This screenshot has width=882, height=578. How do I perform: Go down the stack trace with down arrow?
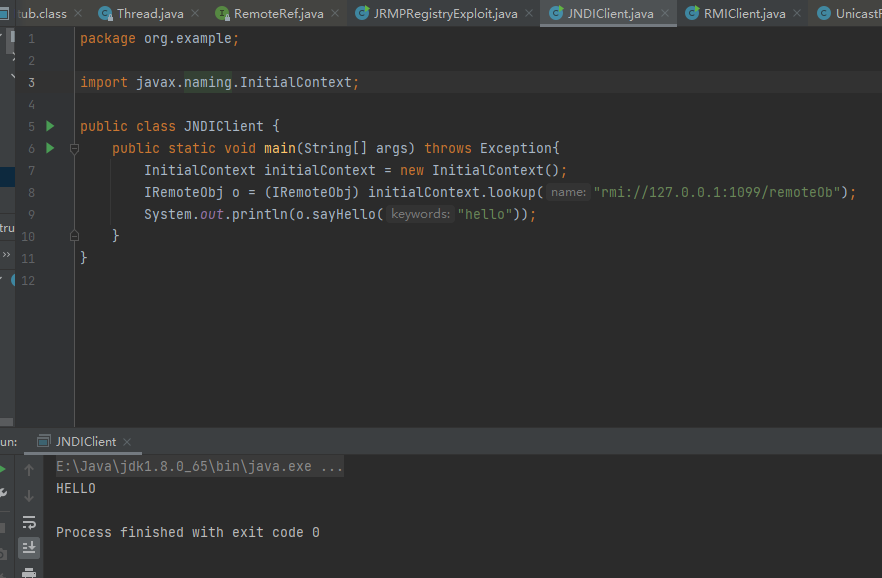click(x=29, y=496)
